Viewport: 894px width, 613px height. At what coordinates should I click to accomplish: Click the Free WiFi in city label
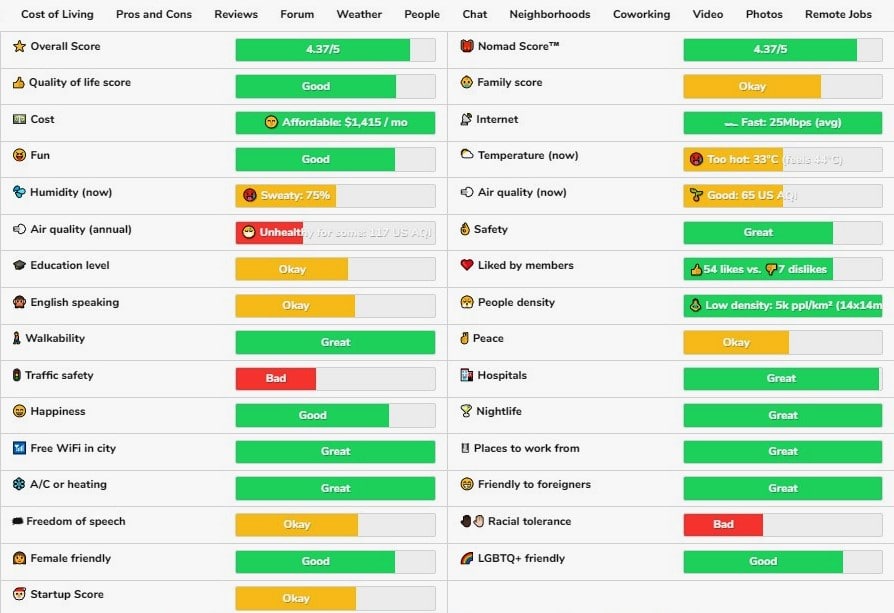(x=73, y=449)
